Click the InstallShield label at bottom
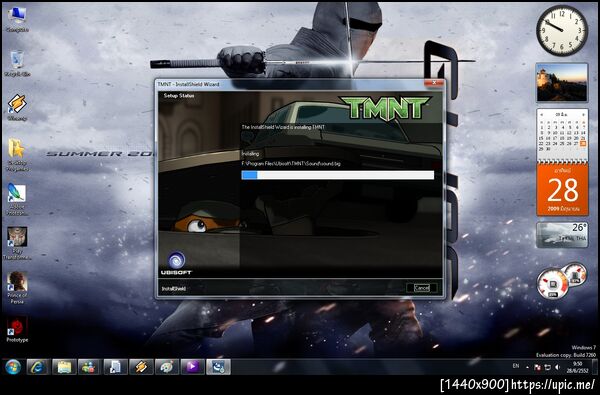Viewport: 600px width, 395px height. click(x=173, y=289)
